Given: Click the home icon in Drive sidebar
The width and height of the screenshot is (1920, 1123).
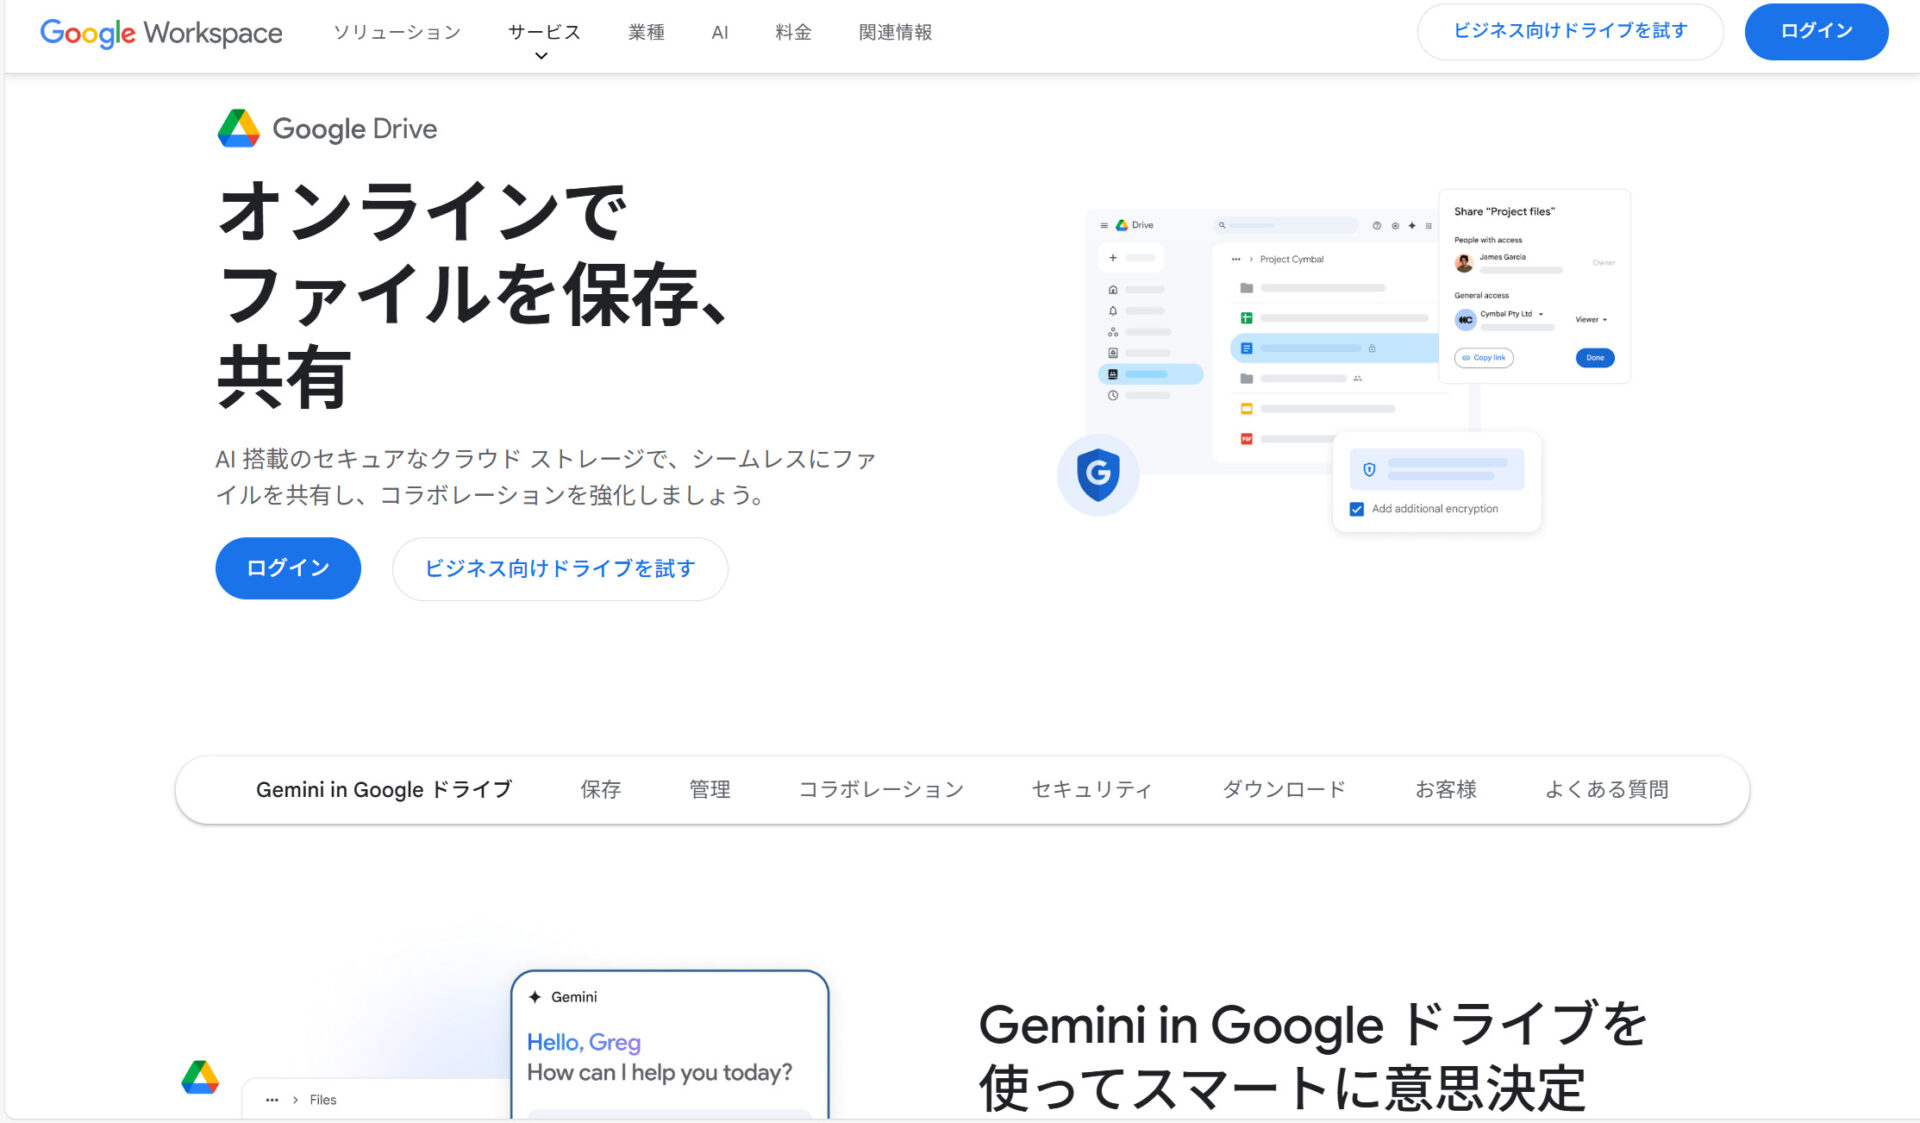Looking at the screenshot, I should point(1113,290).
